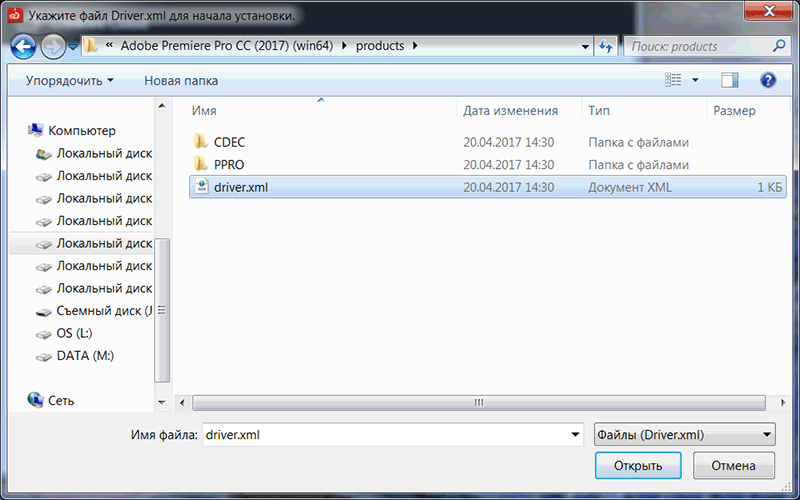This screenshot has width=800, height=500.
Task: Change view with the view mode icon
Action: coord(673,80)
